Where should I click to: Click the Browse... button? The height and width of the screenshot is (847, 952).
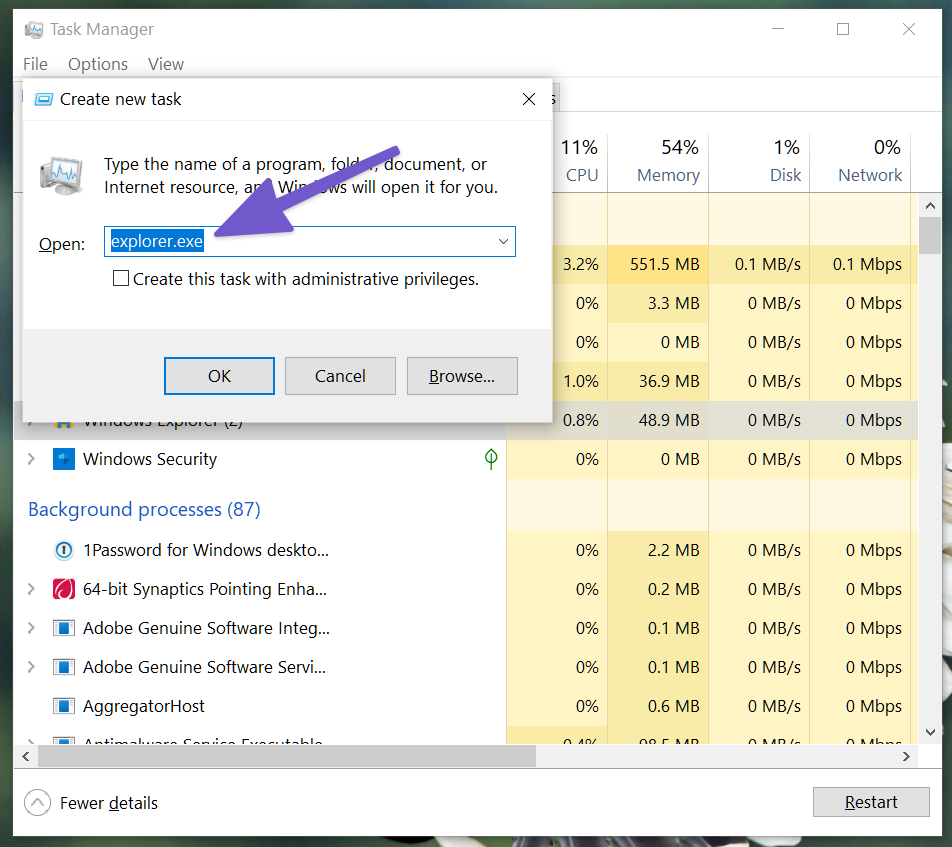click(462, 376)
